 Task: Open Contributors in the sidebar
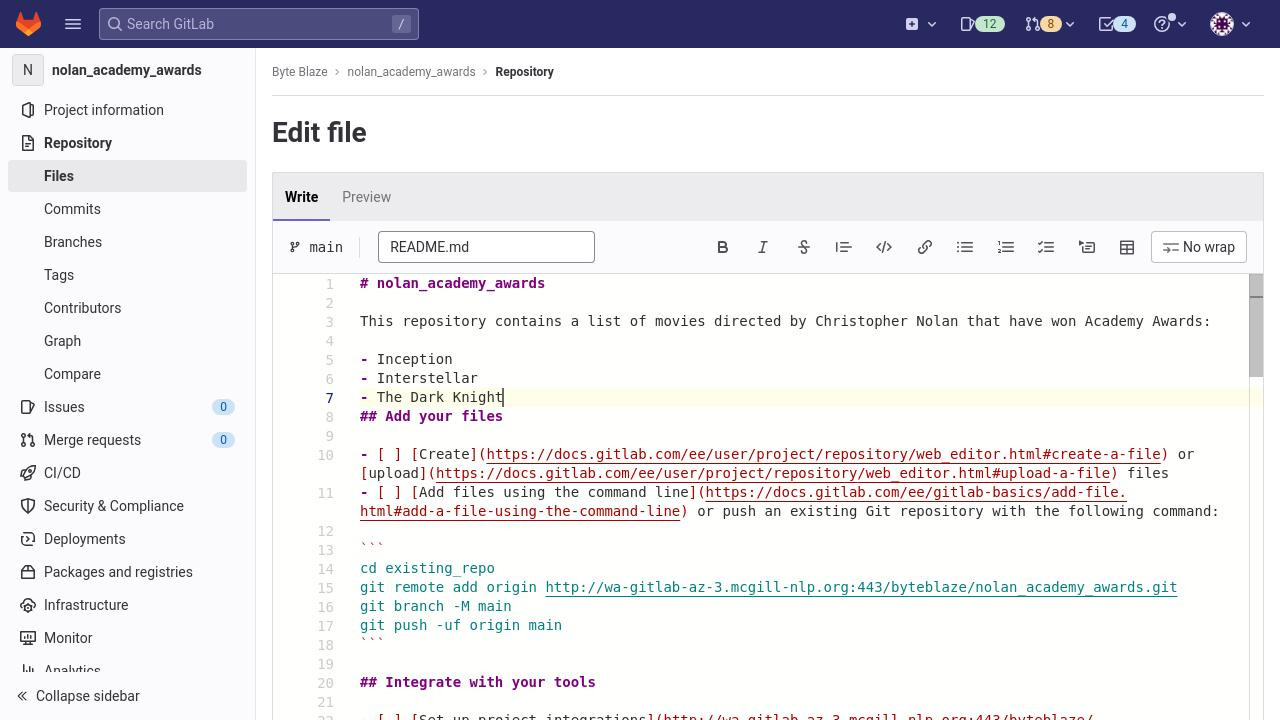127,308
